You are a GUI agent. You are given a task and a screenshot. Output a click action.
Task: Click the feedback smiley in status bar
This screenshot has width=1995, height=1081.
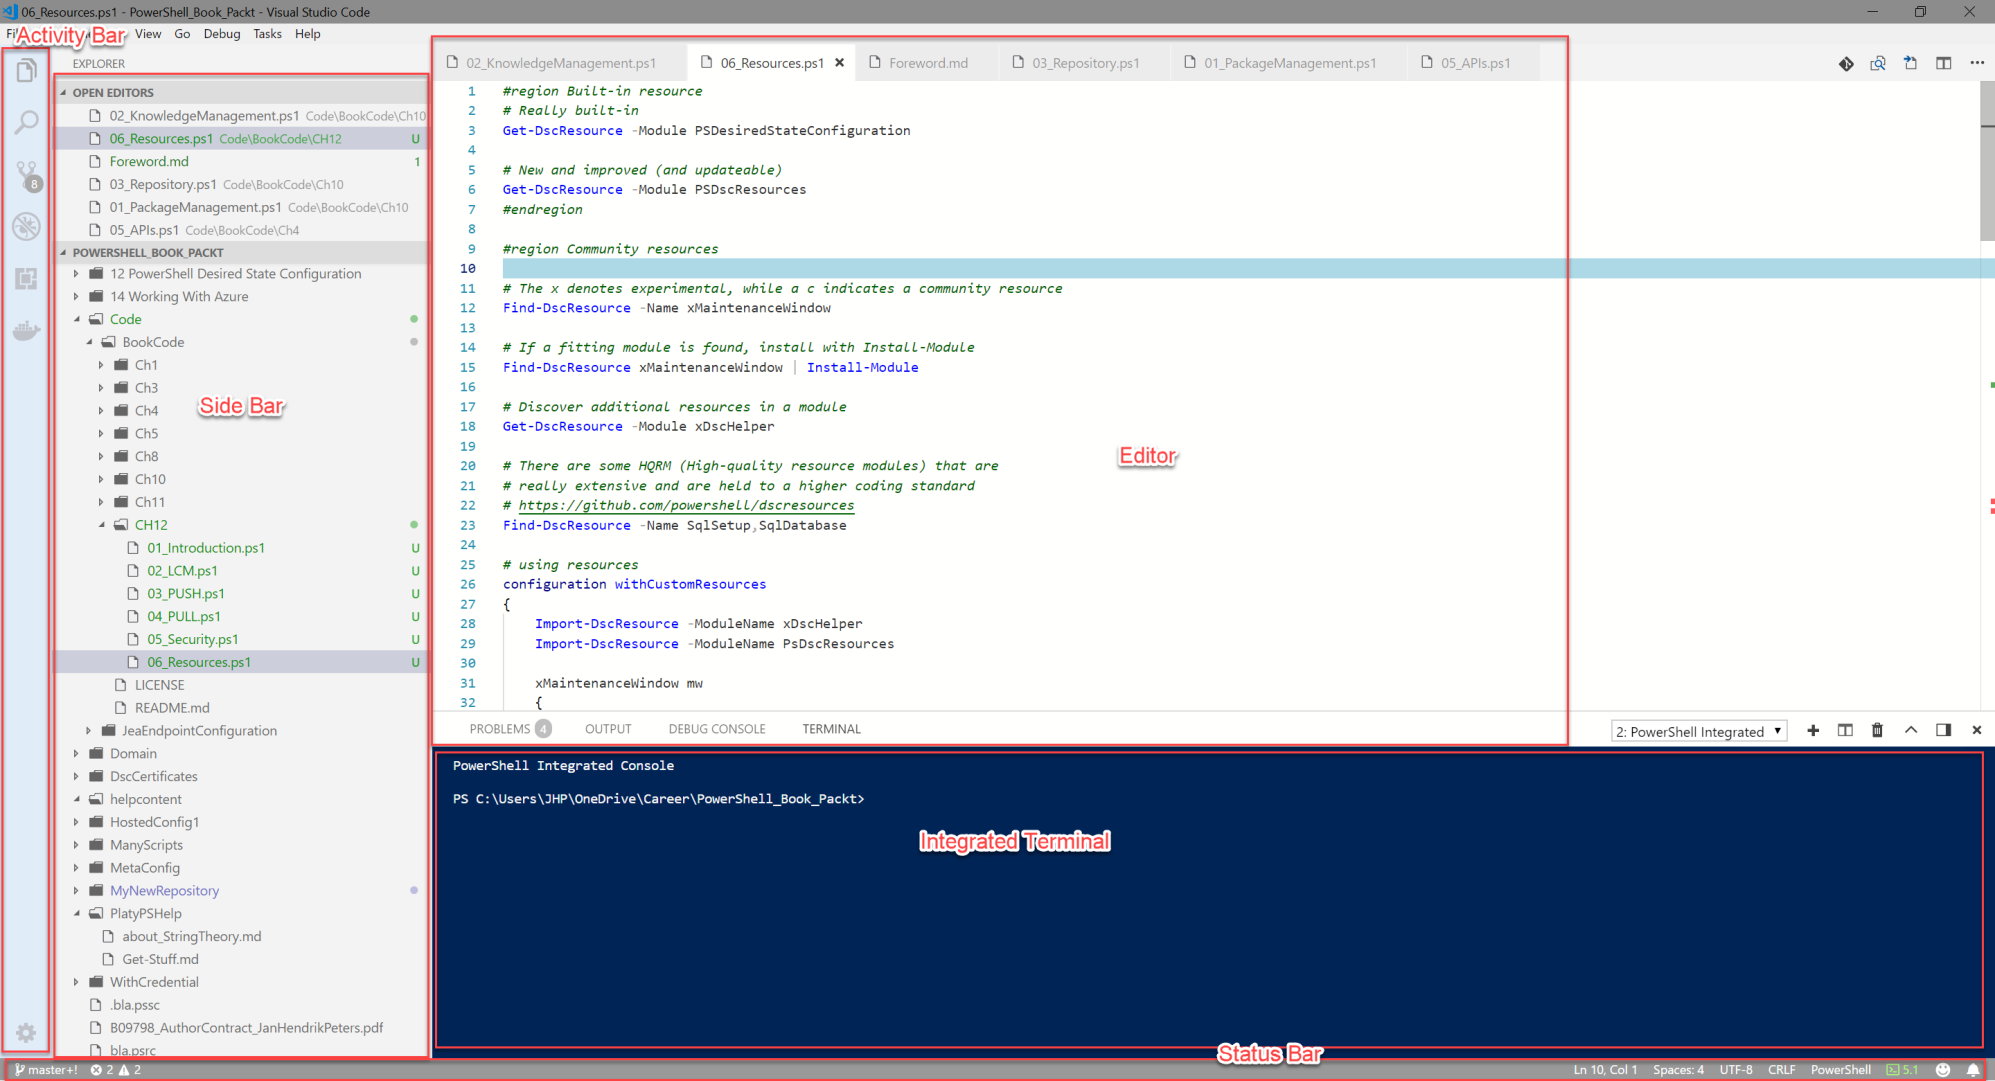point(1943,1070)
